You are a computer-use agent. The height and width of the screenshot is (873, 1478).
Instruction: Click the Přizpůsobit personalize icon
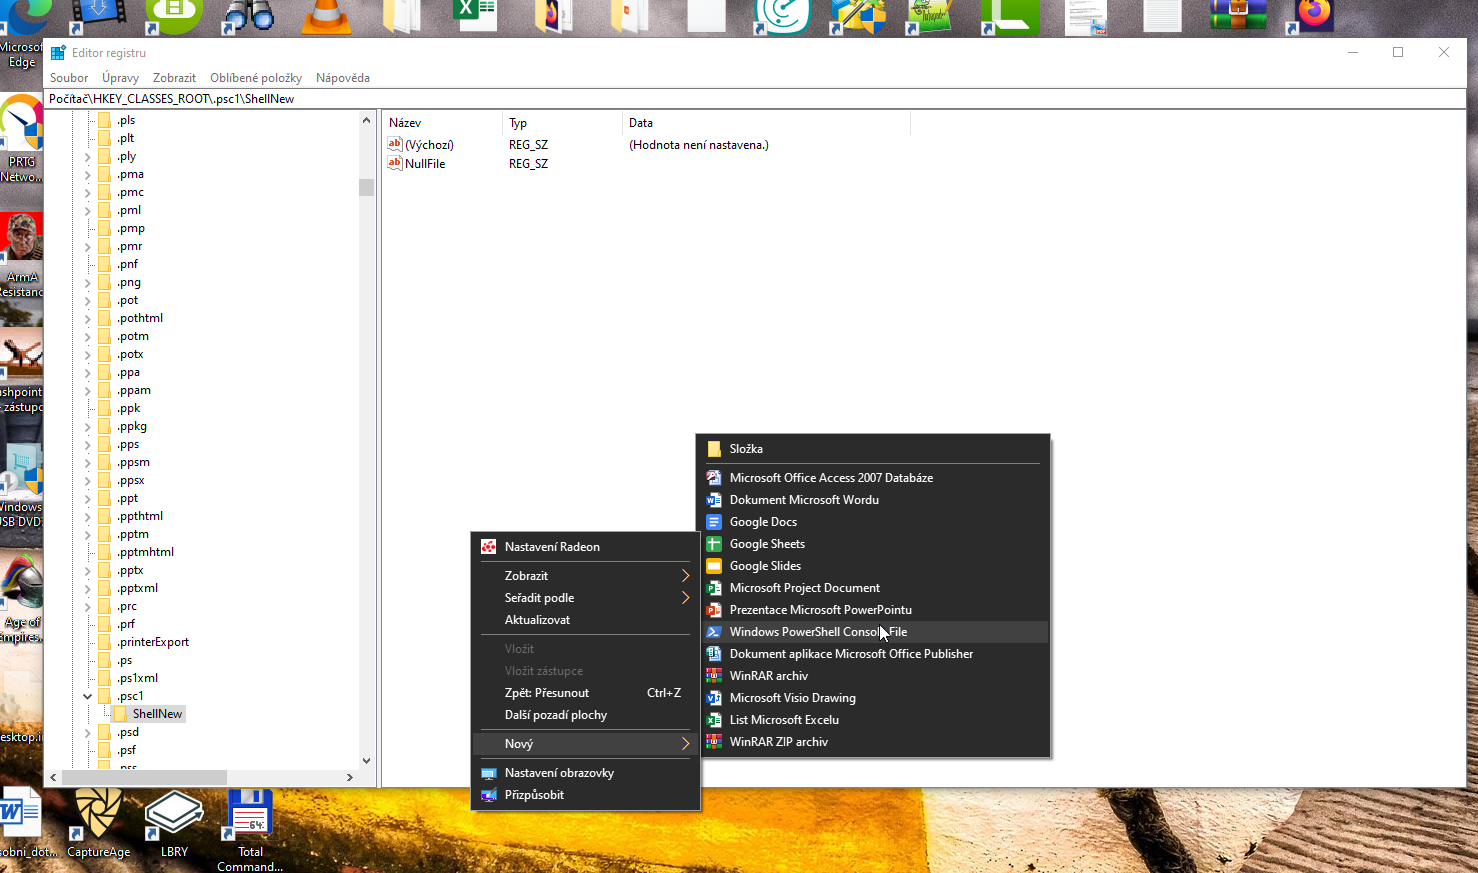pos(489,795)
